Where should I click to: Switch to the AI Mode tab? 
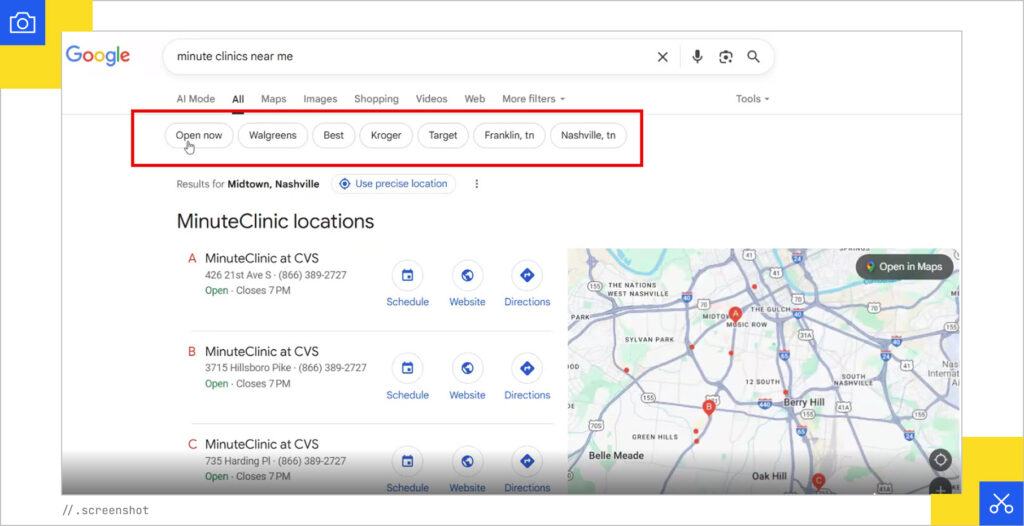point(195,99)
